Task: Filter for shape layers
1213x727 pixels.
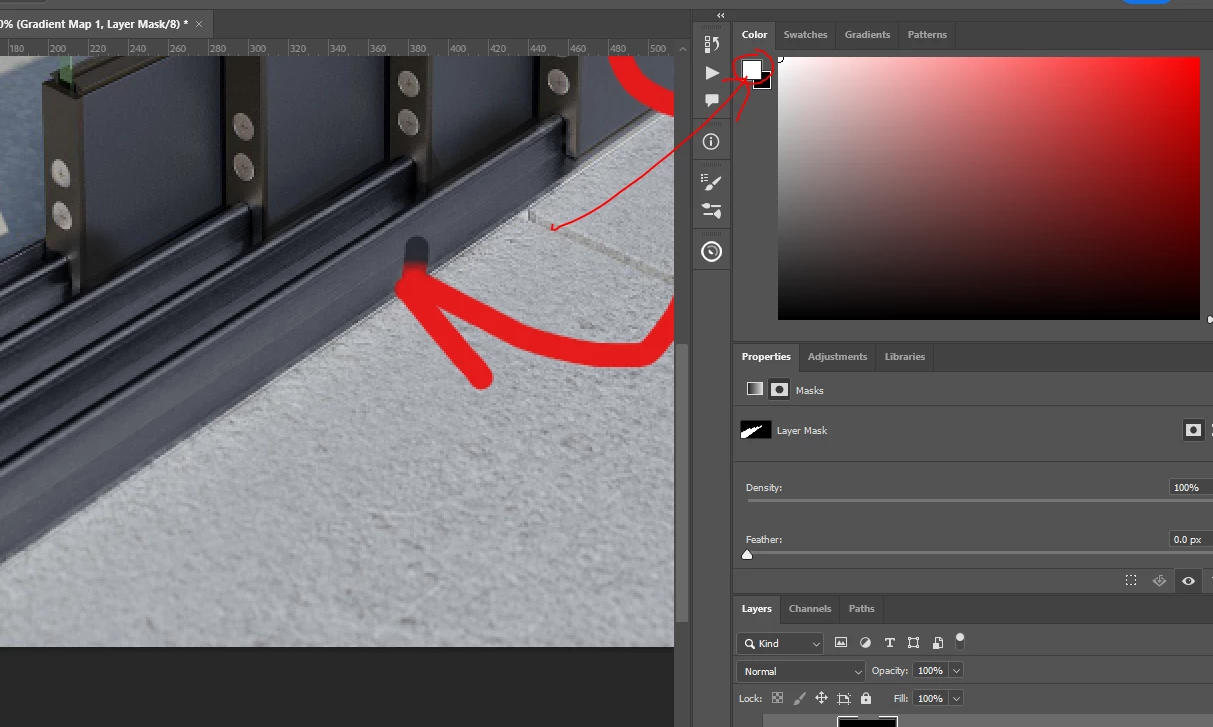Action: (913, 643)
